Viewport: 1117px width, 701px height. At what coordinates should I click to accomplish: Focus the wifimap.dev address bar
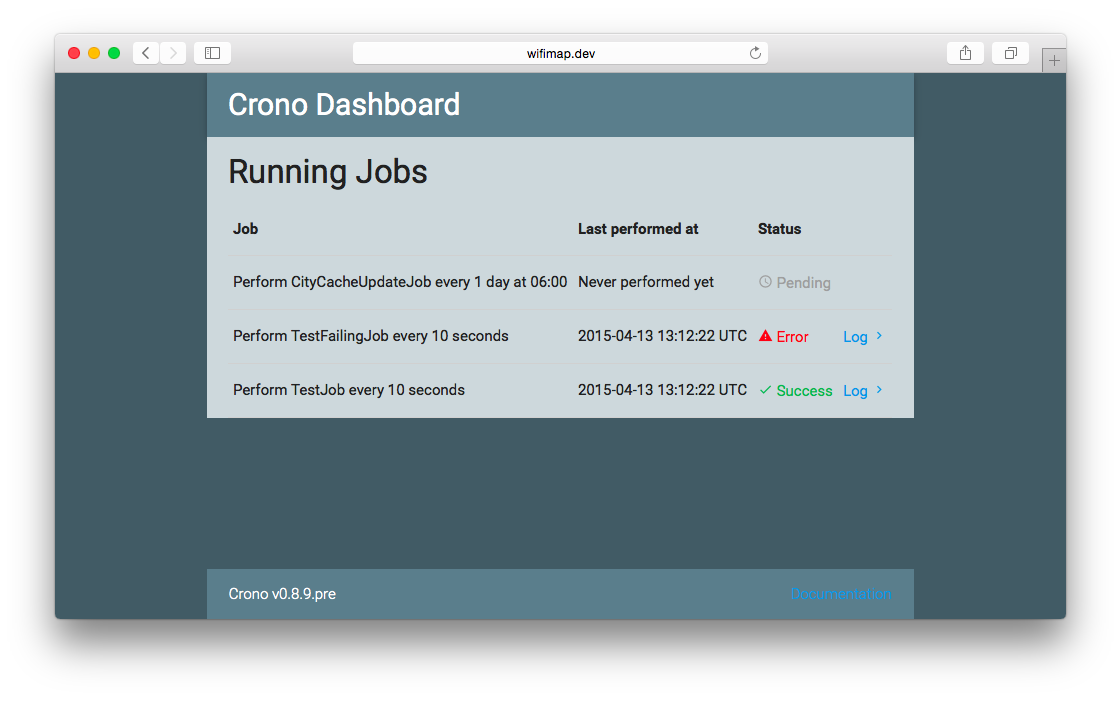[560, 53]
